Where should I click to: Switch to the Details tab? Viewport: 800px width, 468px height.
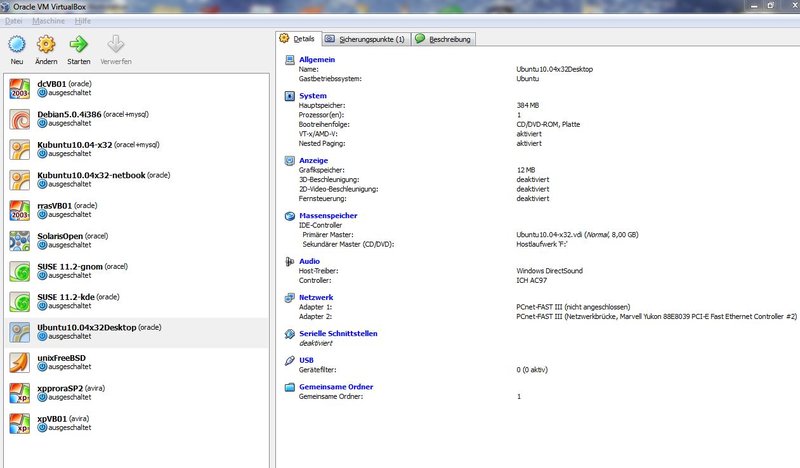(298, 39)
